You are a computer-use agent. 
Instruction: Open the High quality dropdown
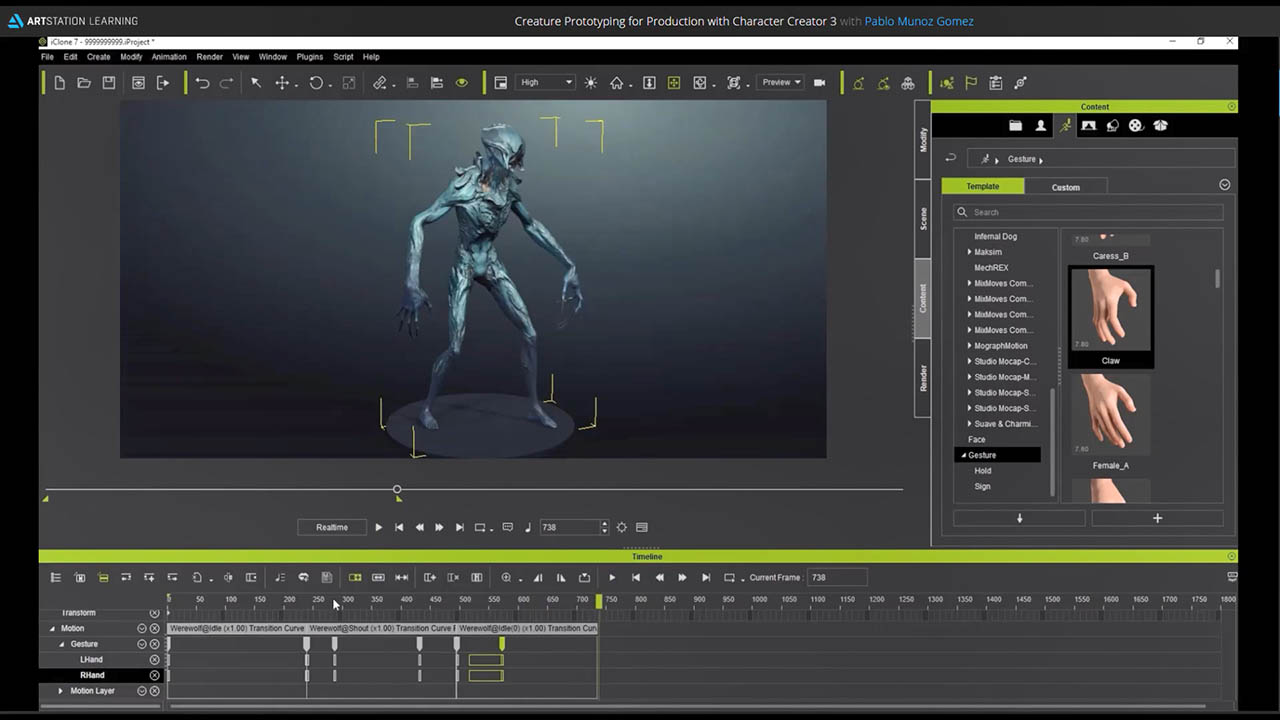pos(546,83)
